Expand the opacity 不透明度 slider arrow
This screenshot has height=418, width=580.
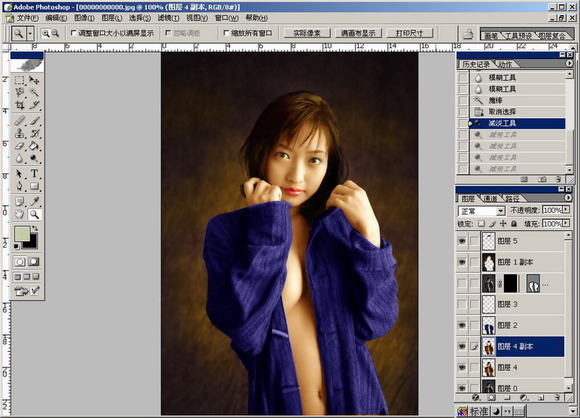pyautogui.click(x=566, y=210)
